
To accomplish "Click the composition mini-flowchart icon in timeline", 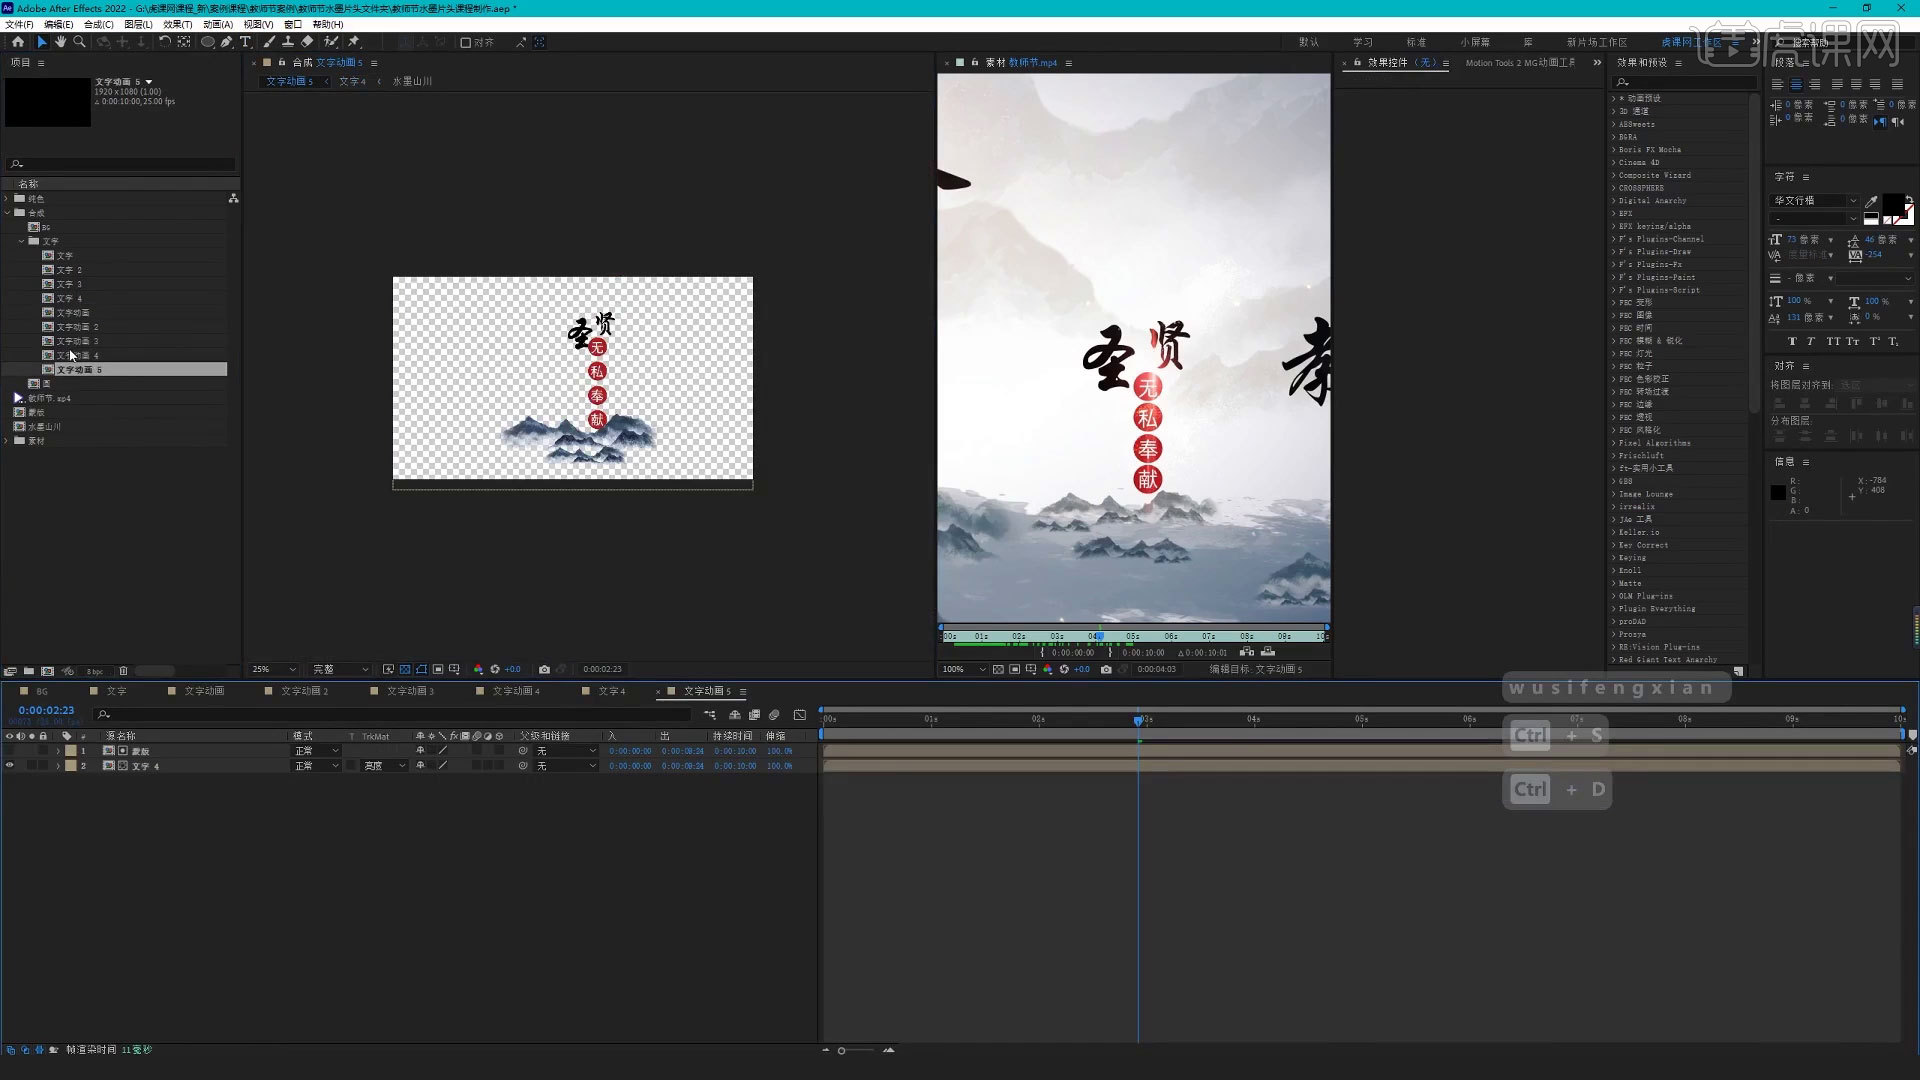I will pos(710,715).
